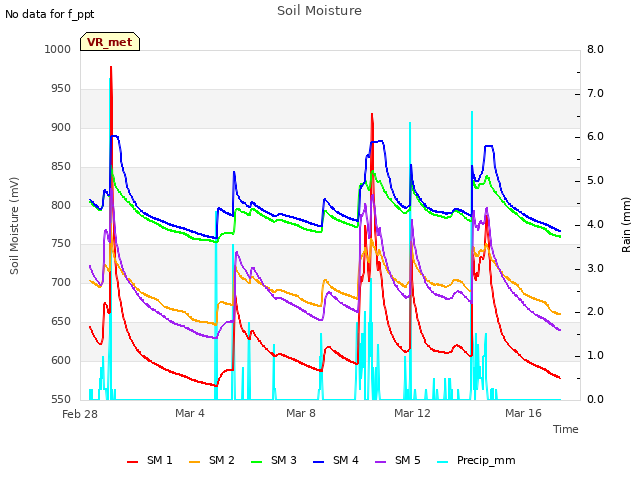The width and height of the screenshot is (640, 480).
Task: Click the Mar 16 date tick label
Action: [x=523, y=413]
